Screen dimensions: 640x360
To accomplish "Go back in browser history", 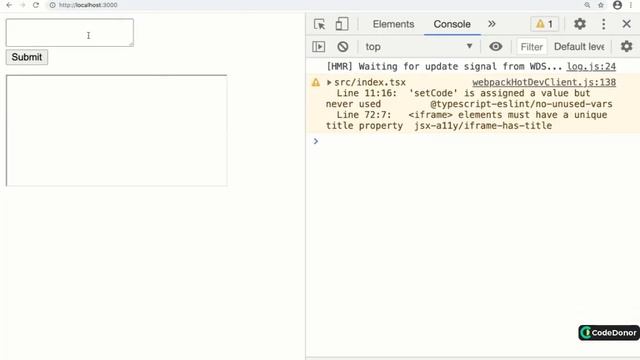I will coord(9,5).
